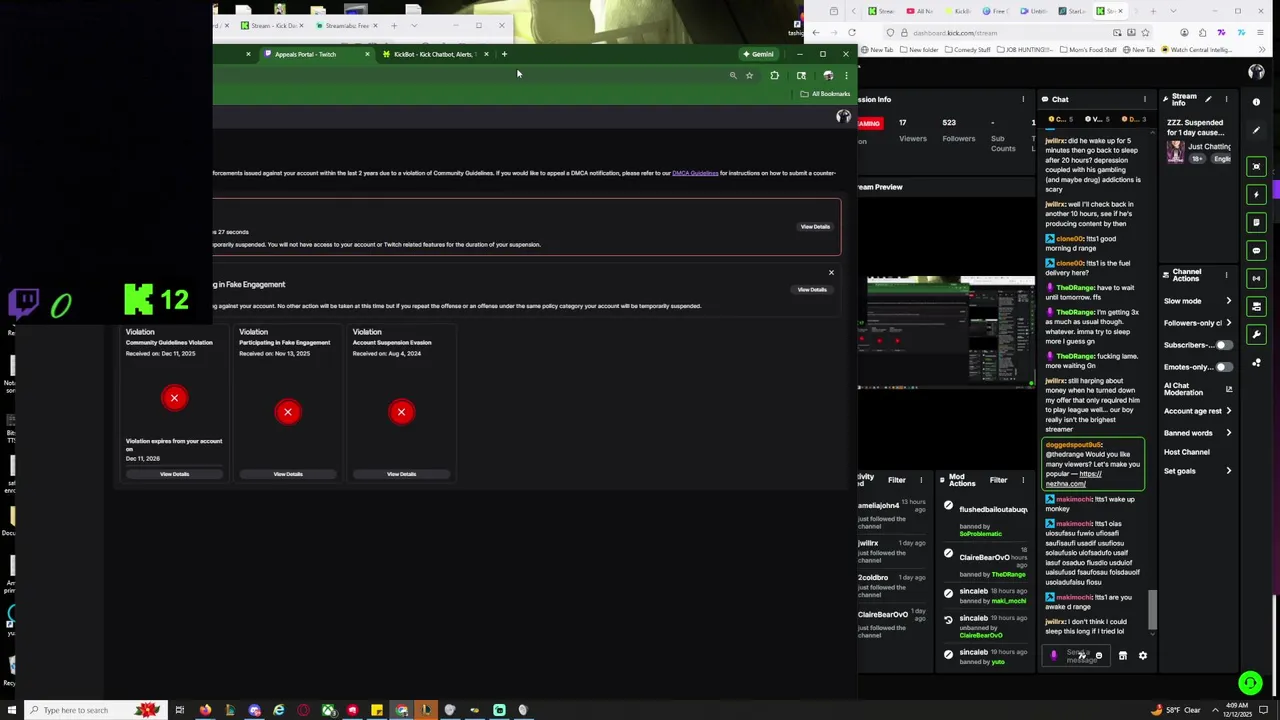
Task: Dismiss the Fake Engagement notice with X
Action: [831, 272]
